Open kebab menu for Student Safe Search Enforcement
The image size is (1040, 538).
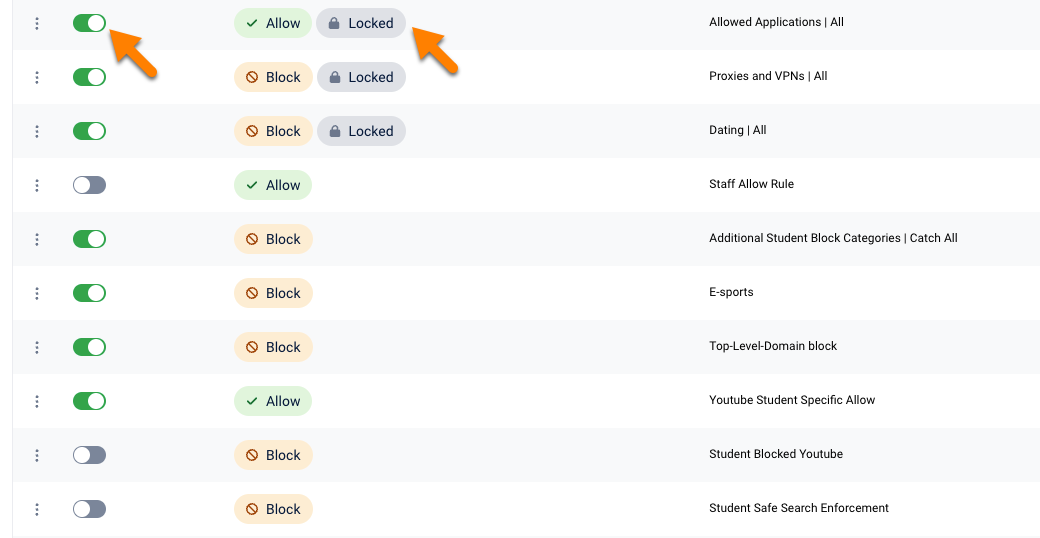point(37,509)
